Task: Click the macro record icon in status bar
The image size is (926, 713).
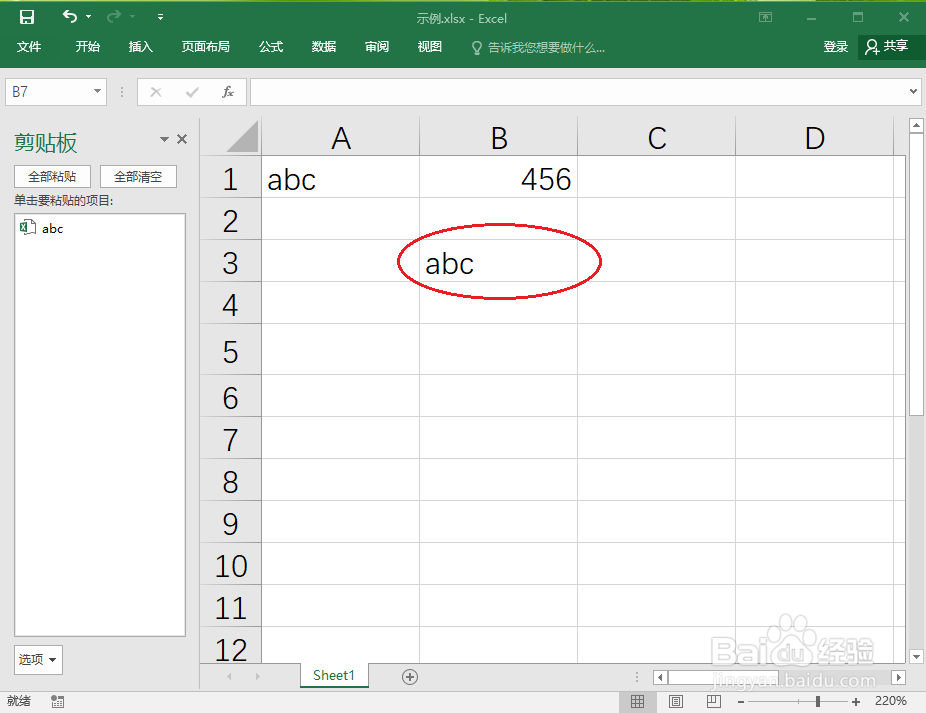Action: [x=57, y=701]
